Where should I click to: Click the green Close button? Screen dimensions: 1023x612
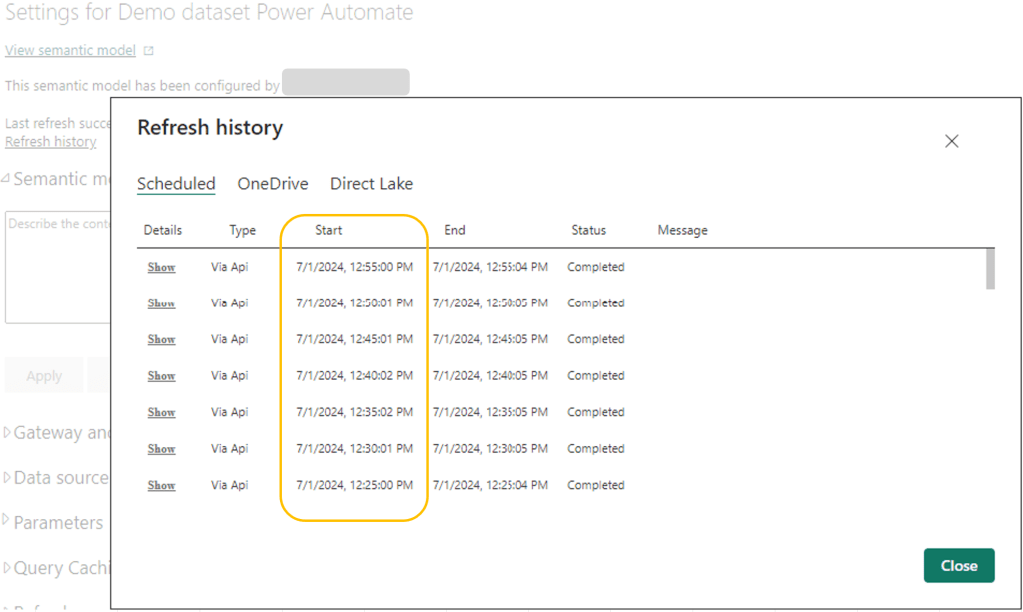tap(958, 566)
